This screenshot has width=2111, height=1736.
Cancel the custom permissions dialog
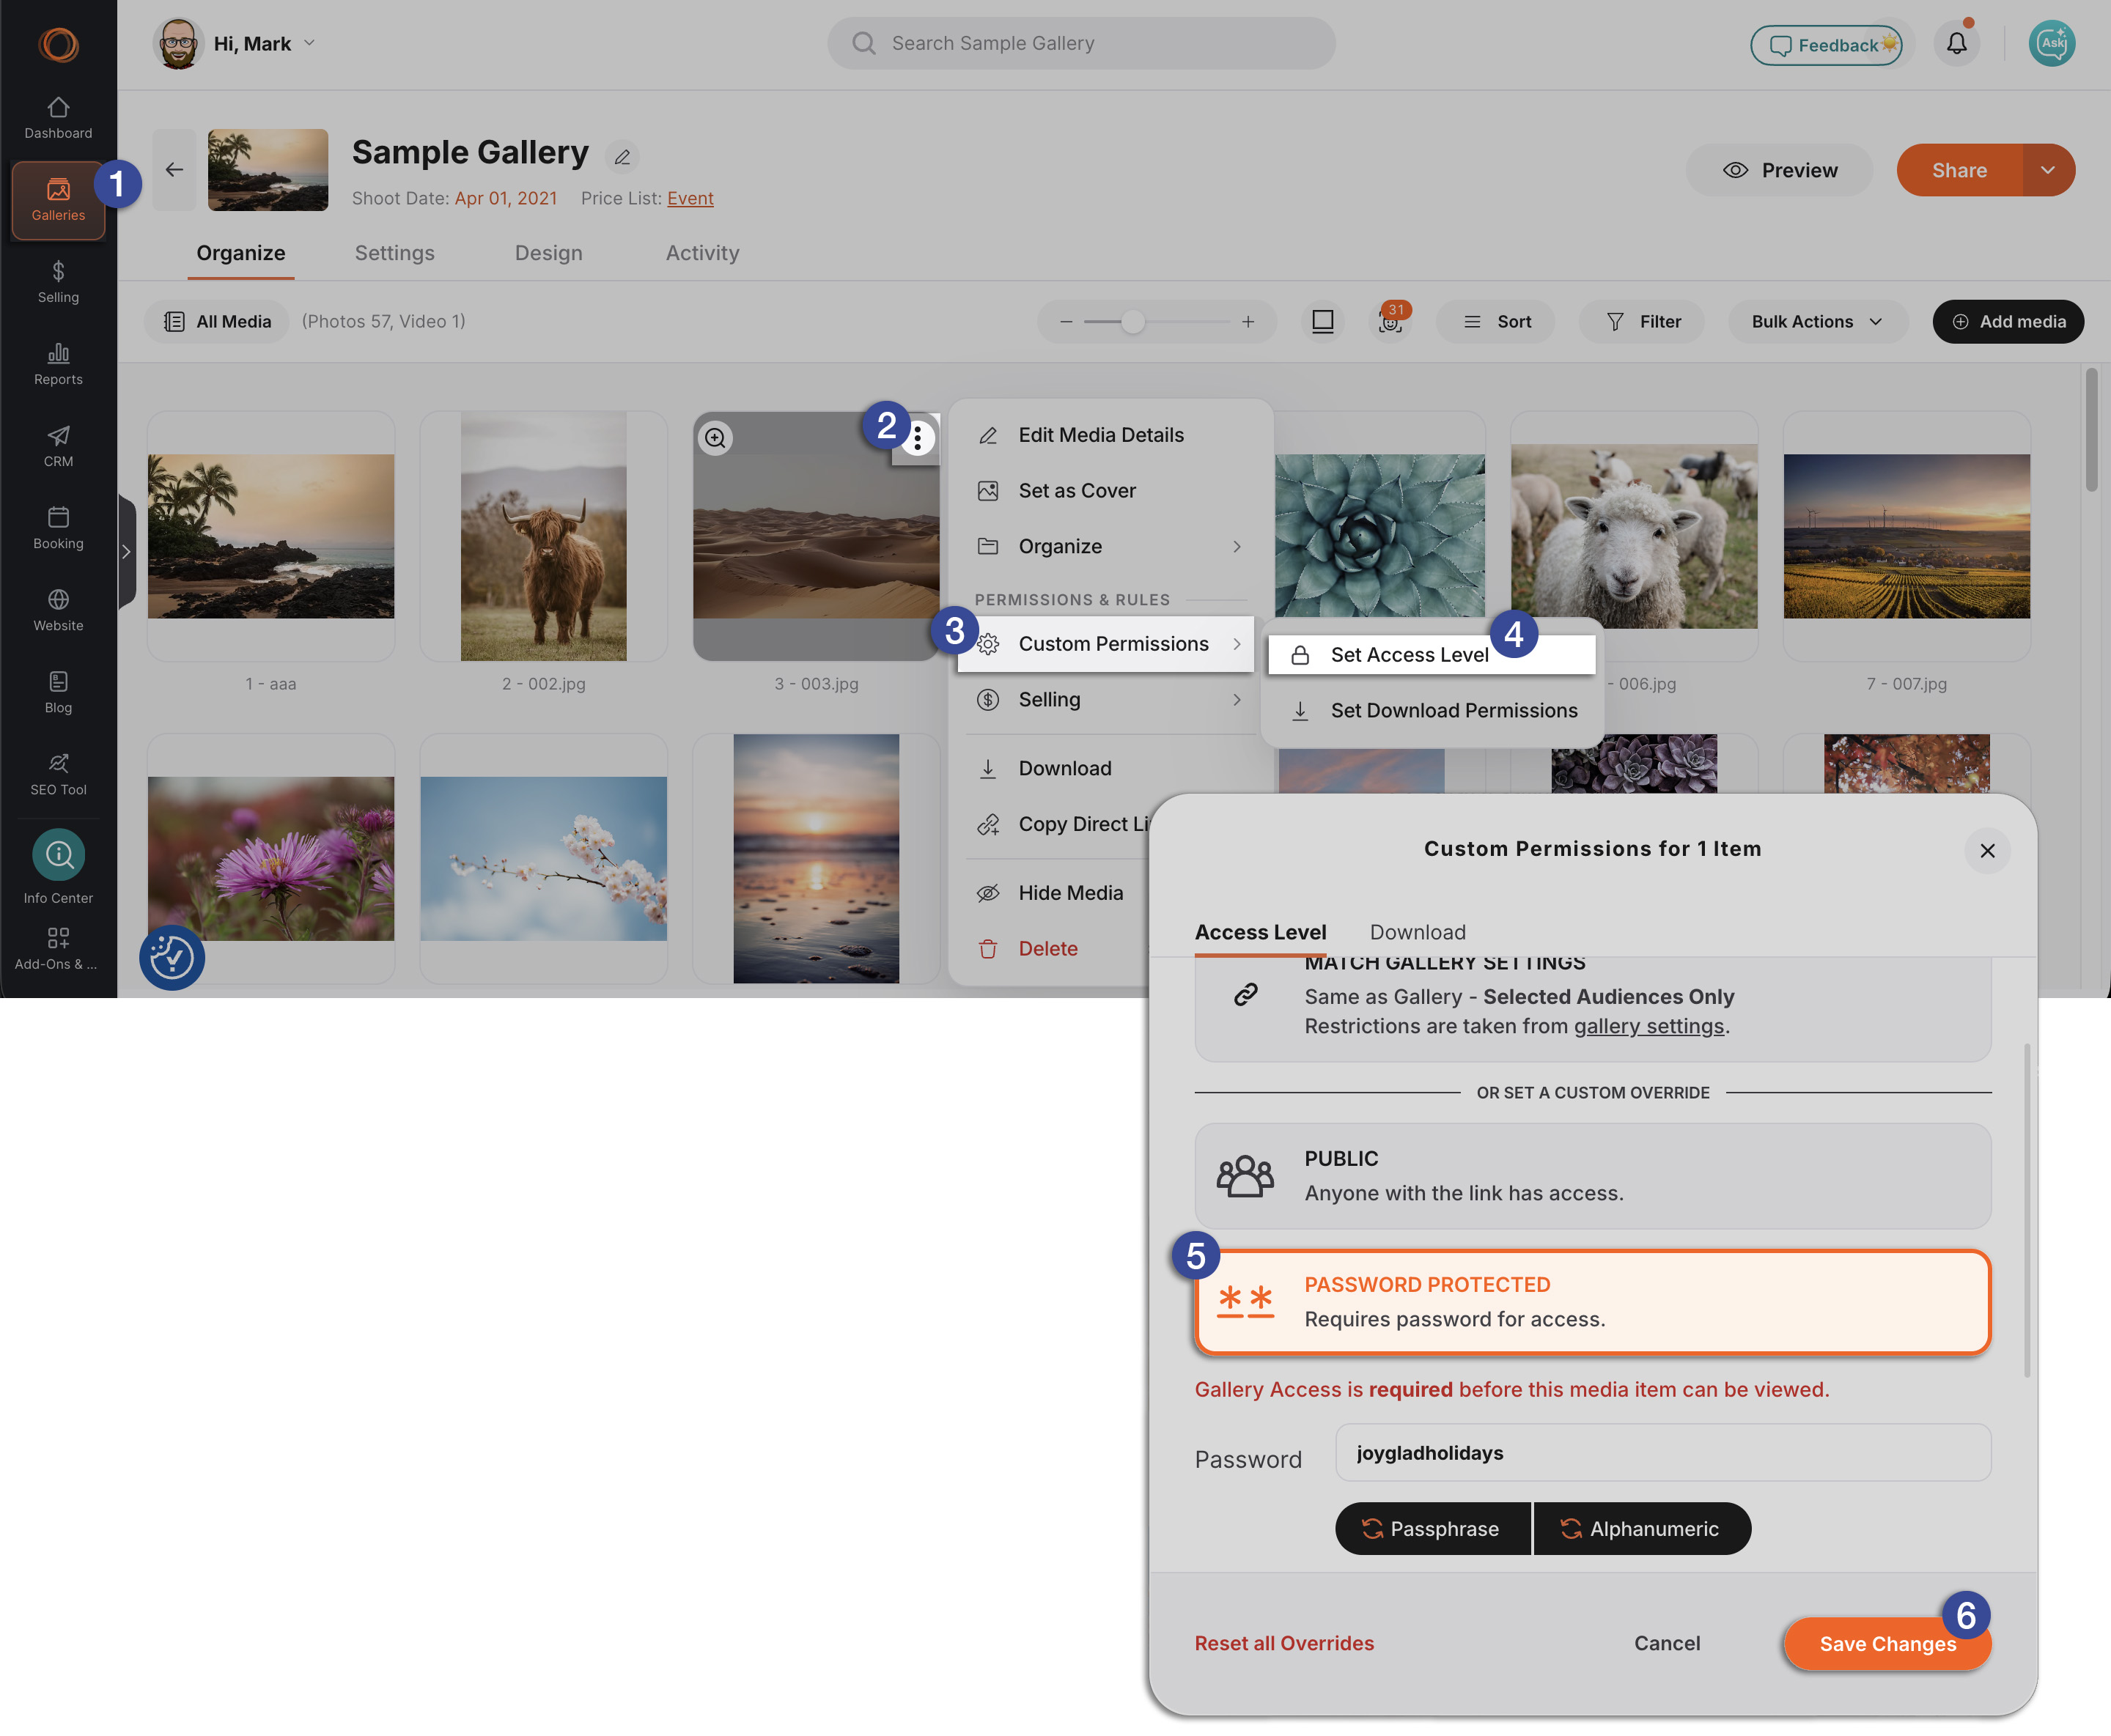pyautogui.click(x=1666, y=1643)
